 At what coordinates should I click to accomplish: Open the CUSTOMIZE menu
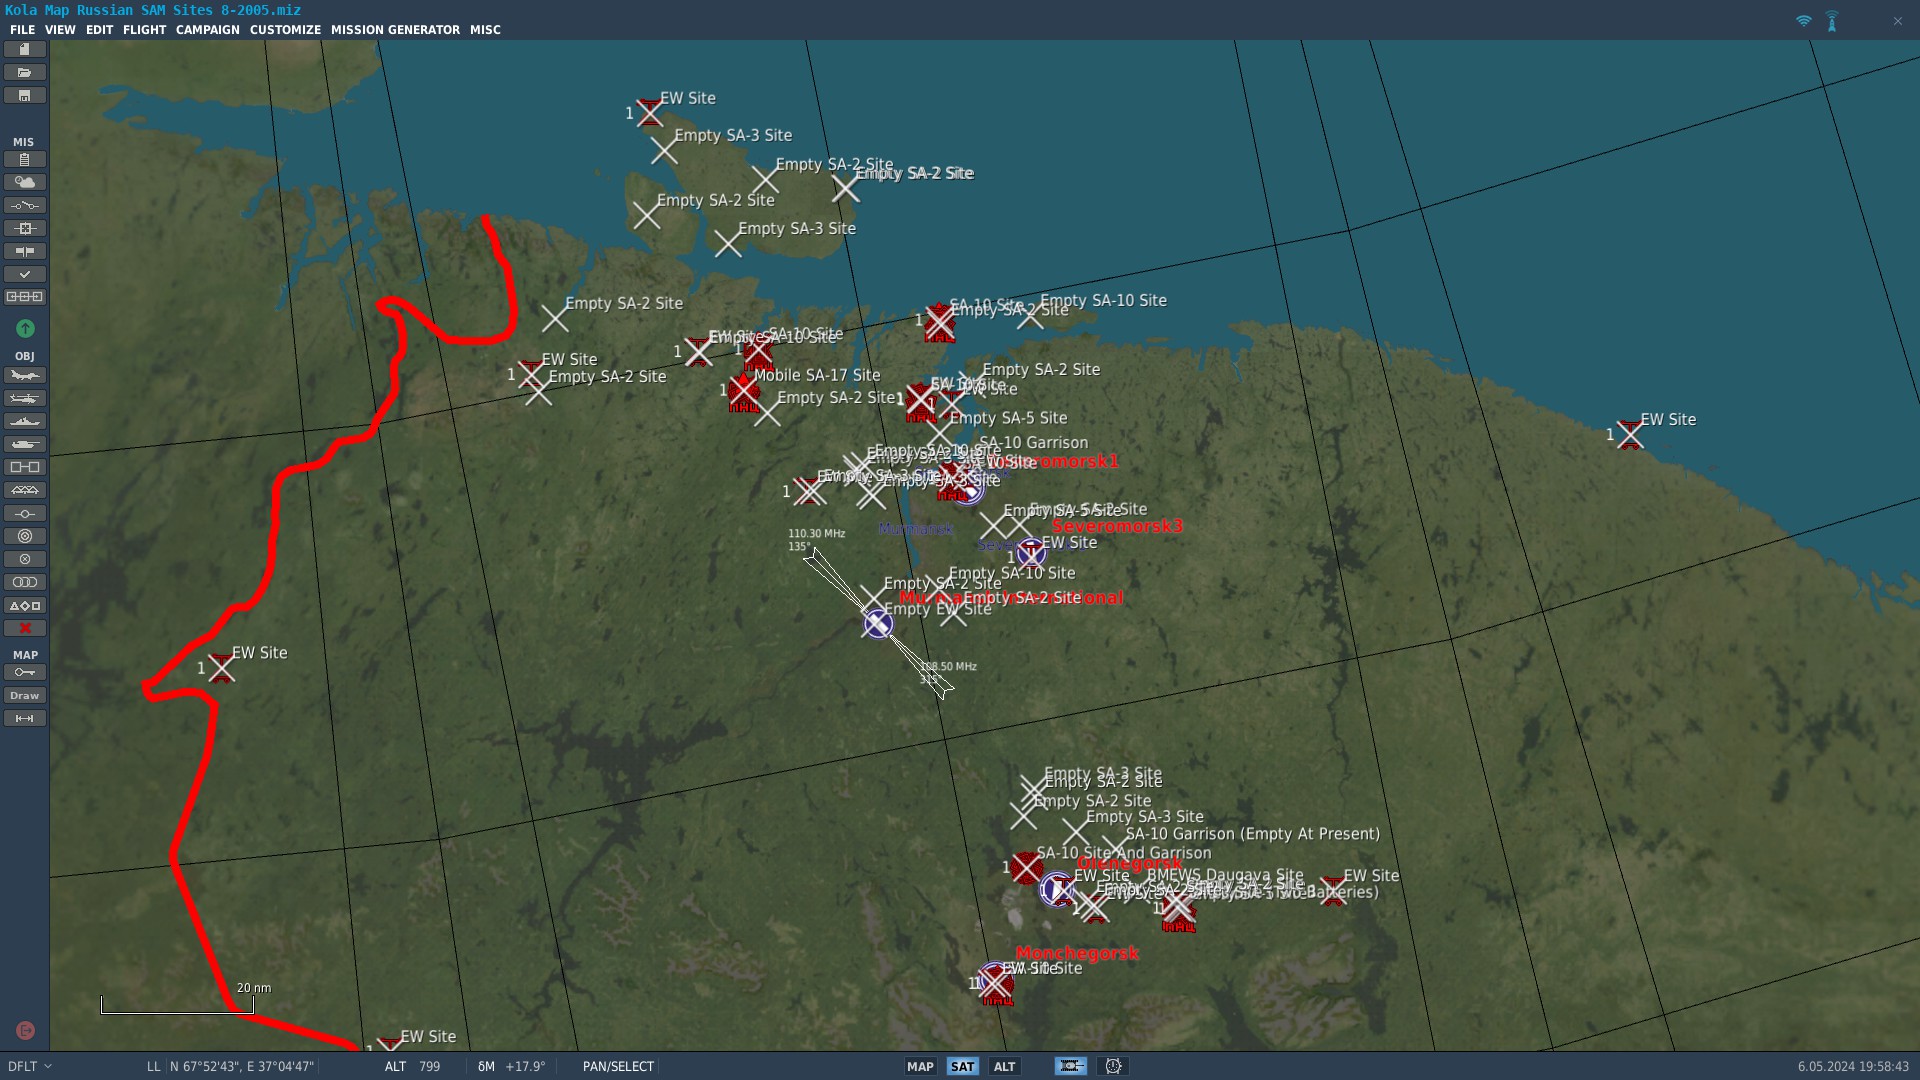[285, 30]
